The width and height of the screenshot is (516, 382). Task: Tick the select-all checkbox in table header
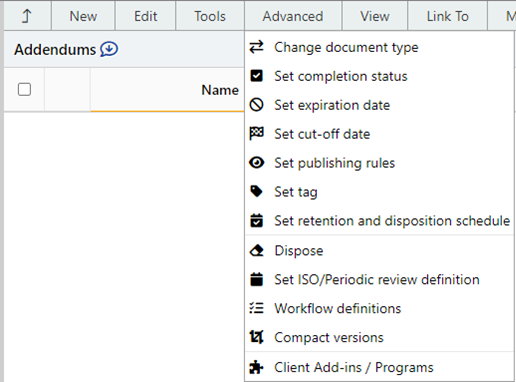(24, 89)
